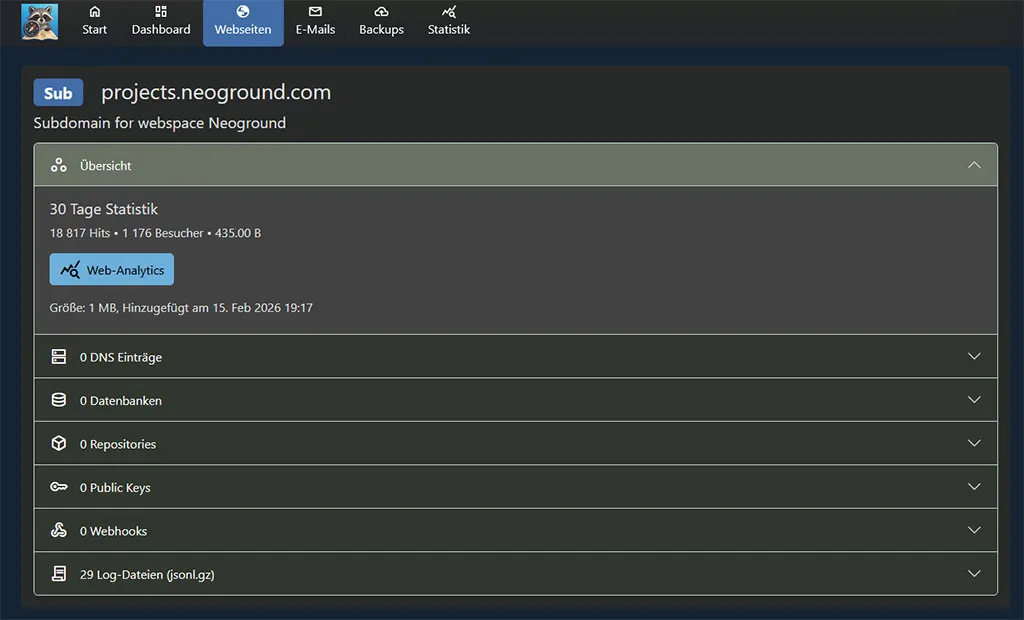The width and height of the screenshot is (1024, 620).
Task: Go to the Dashboard tab
Action: [x=161, y=22]
